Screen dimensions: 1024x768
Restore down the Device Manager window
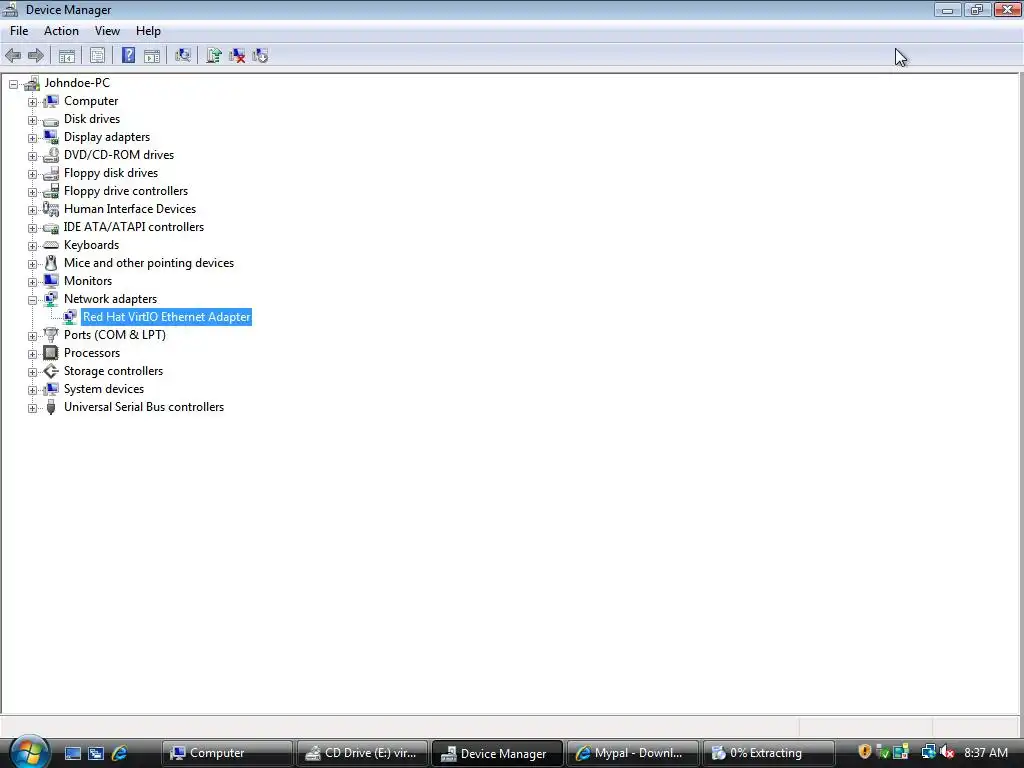pos(977,9)
